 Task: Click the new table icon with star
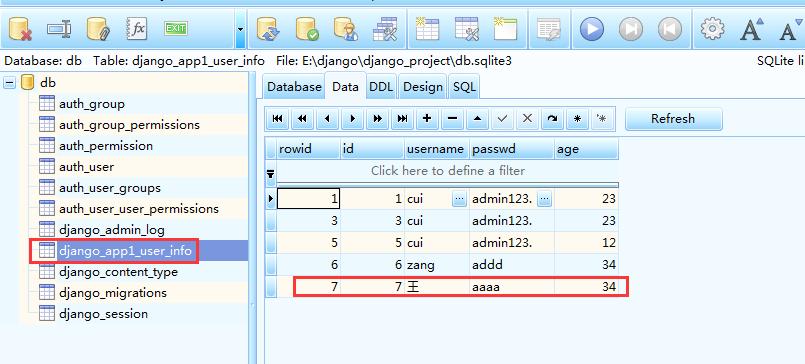coord(427,29)
